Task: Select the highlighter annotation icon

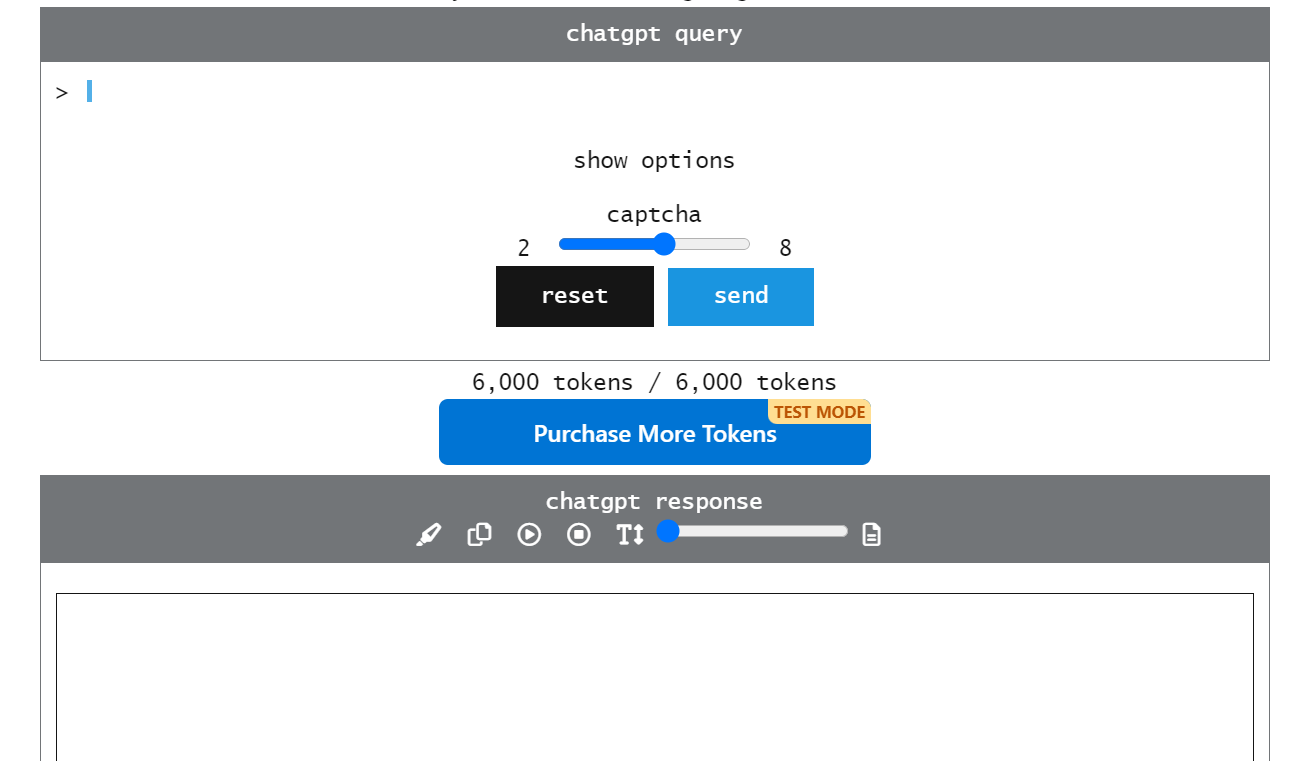Action: point(428,534)
